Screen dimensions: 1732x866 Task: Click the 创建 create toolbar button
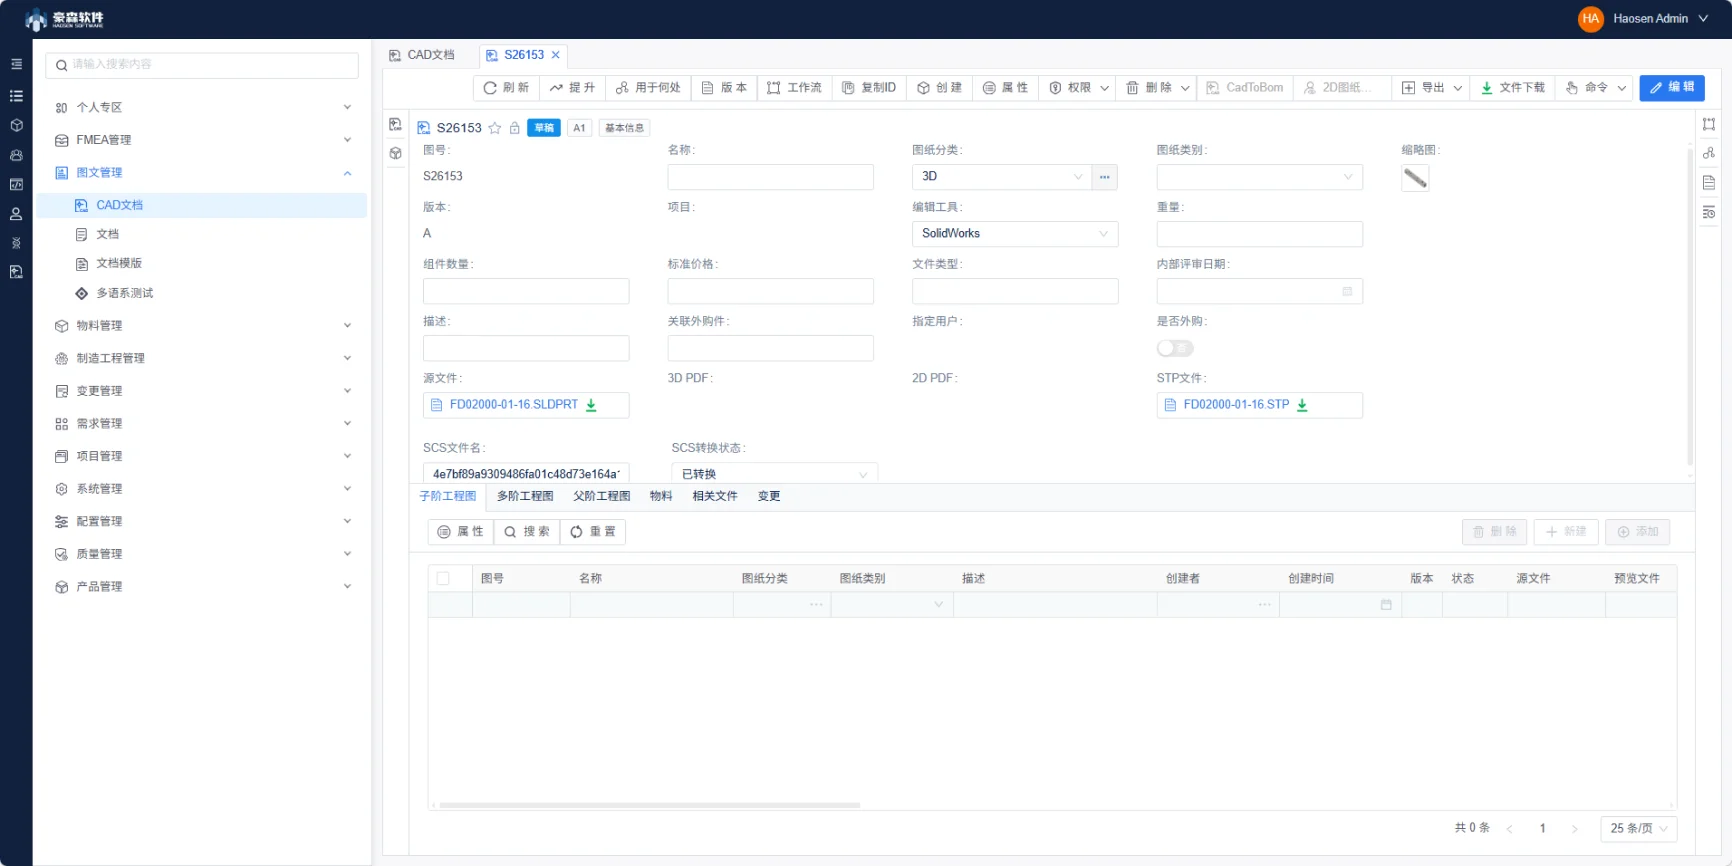(940, 88)
